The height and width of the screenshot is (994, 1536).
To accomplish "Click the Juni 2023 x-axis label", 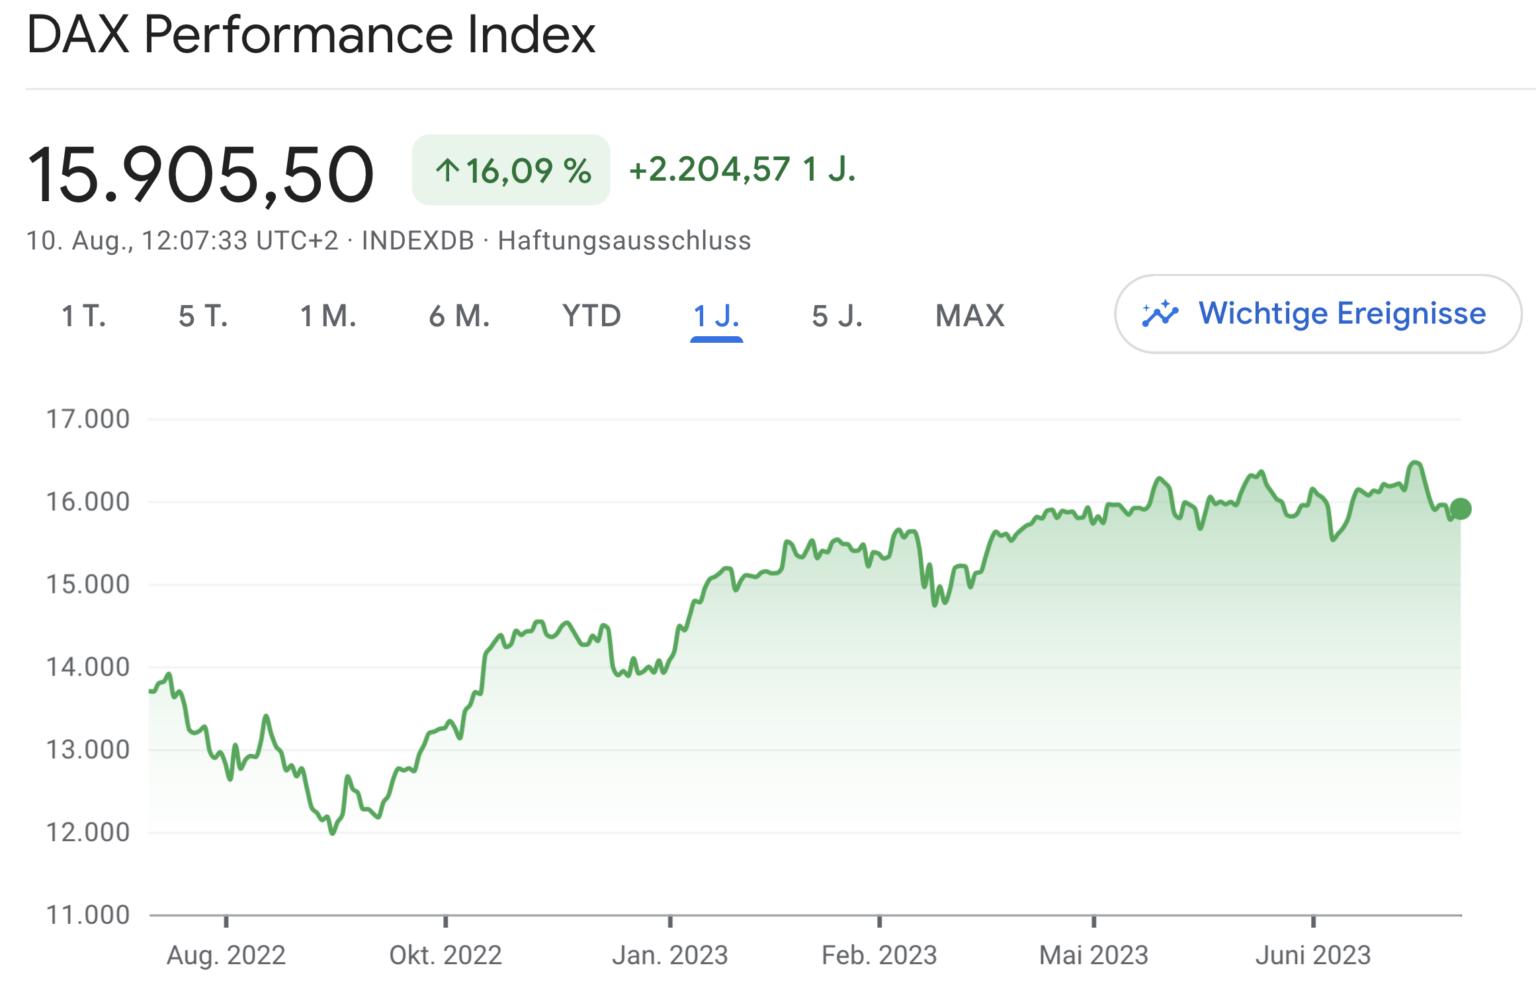I will (x=1313, y=955).
